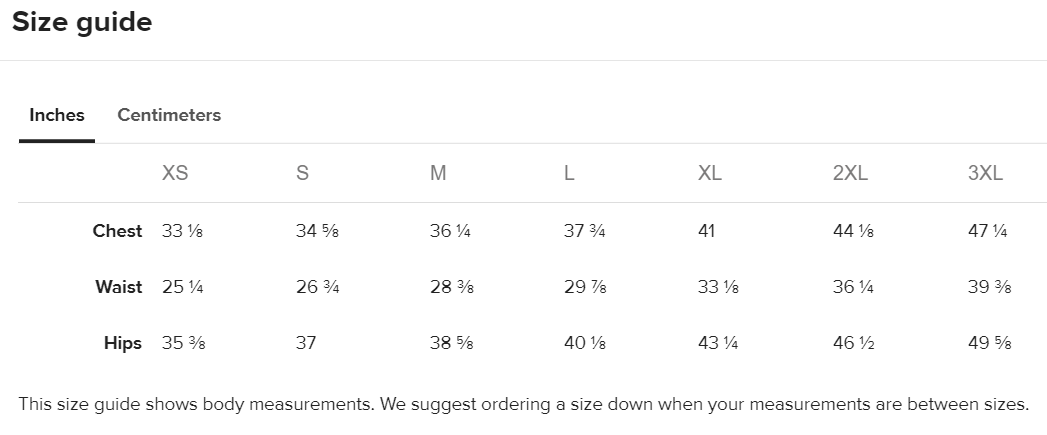Click the Size guide heading
Screen dimensions: 1047x435
(x=82, y=22)
